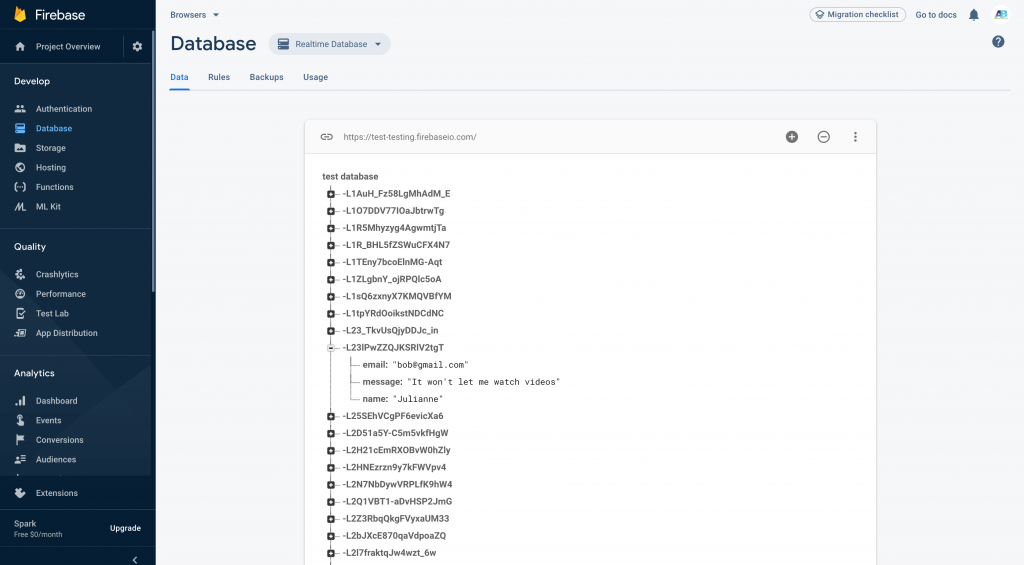Switch to the Rules tab
Viewport: 1024px width, 565px height.
[219, 77]
